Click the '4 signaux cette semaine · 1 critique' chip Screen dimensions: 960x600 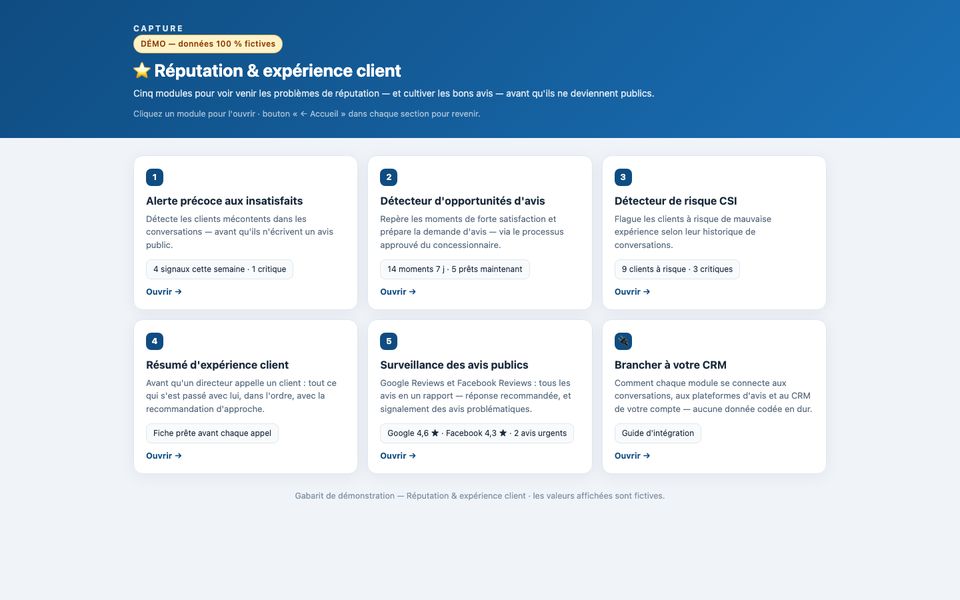[x=220, y=269]
